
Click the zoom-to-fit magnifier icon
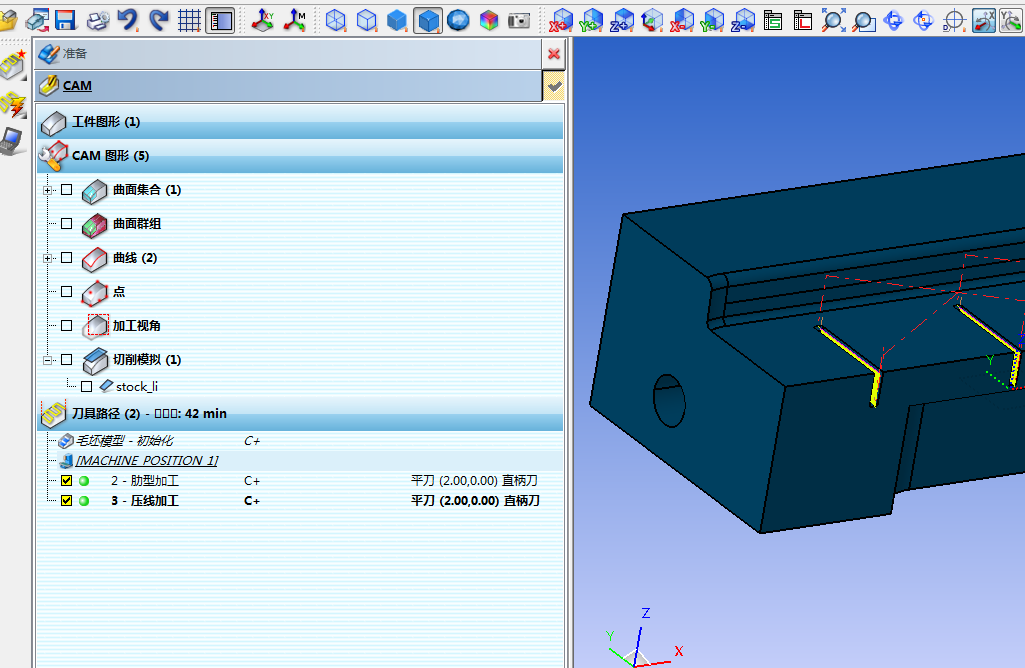point(832,19)
